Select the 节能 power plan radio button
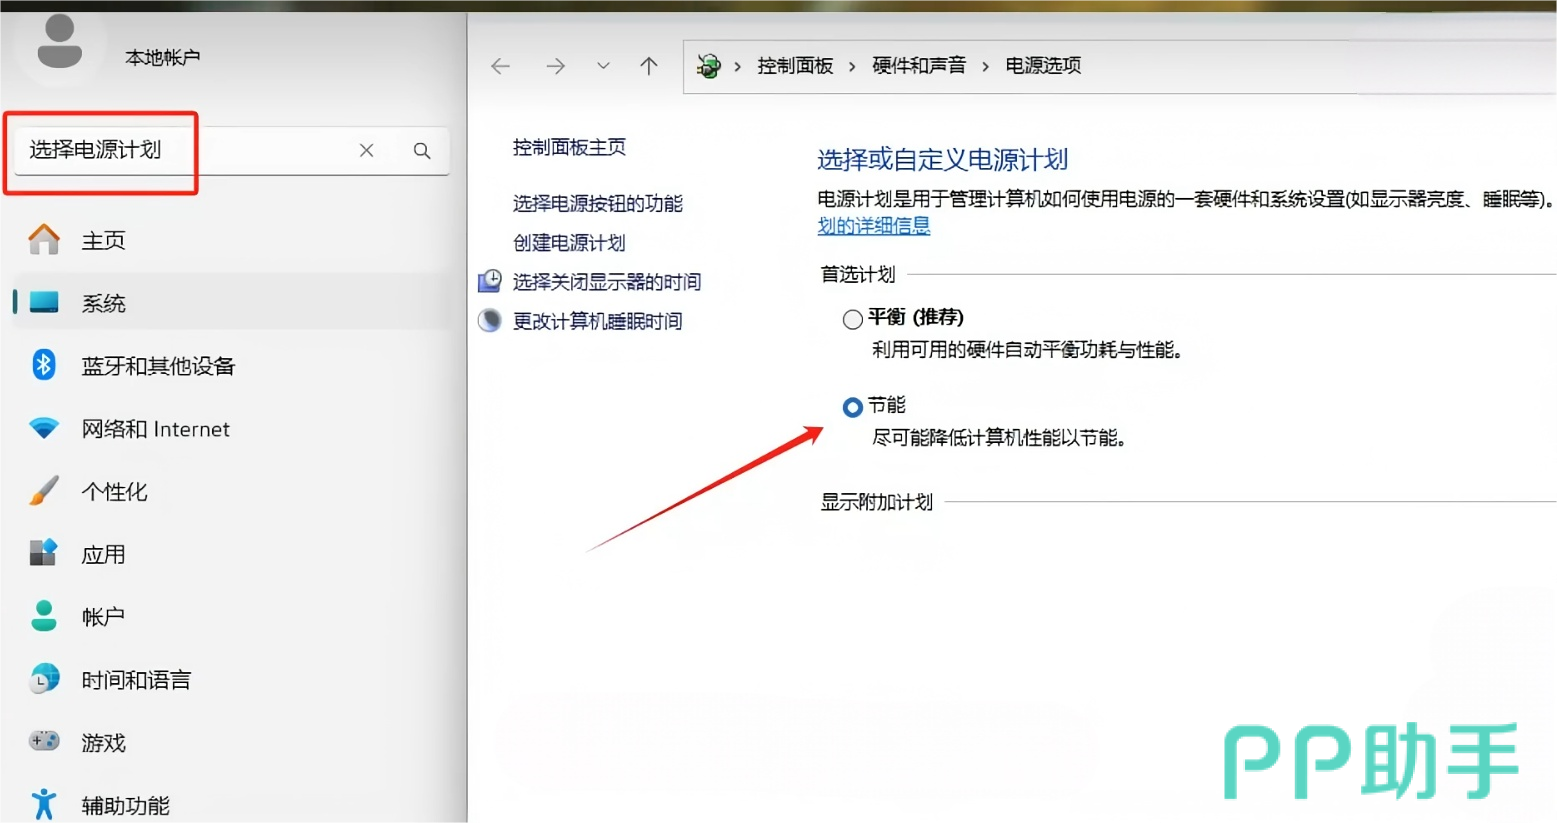The height and width of the screenshot is (823, 1557). tap(852, 407)
